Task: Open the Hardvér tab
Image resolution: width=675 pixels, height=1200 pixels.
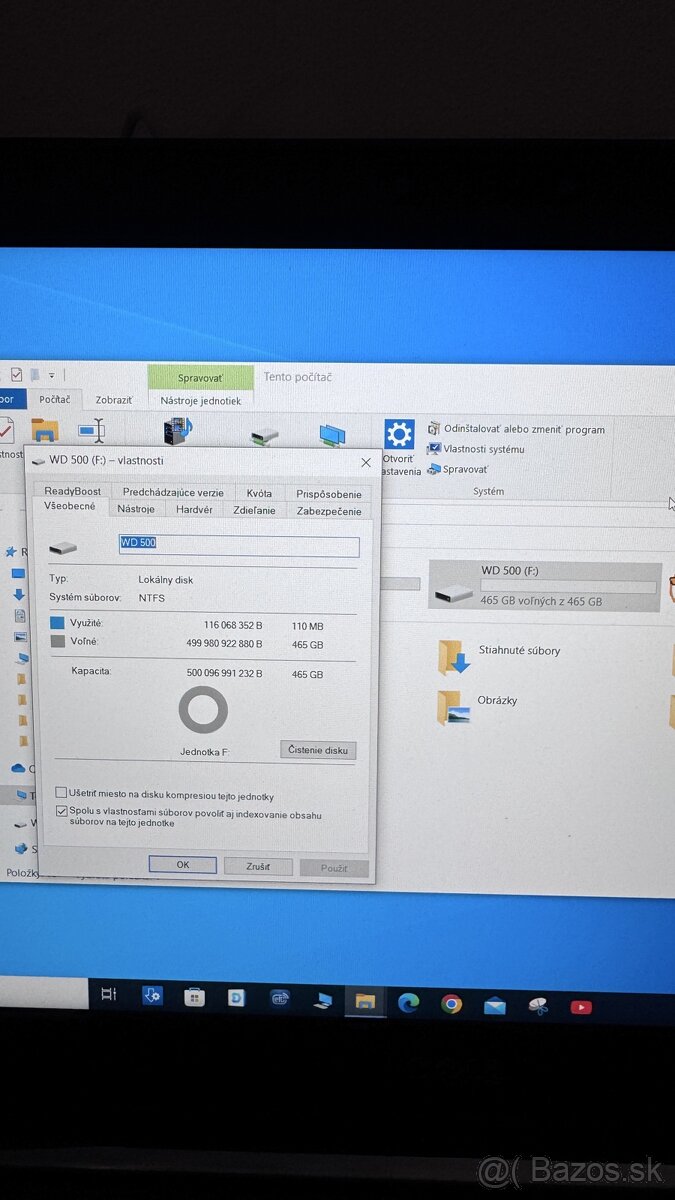Action: point(194,510)
